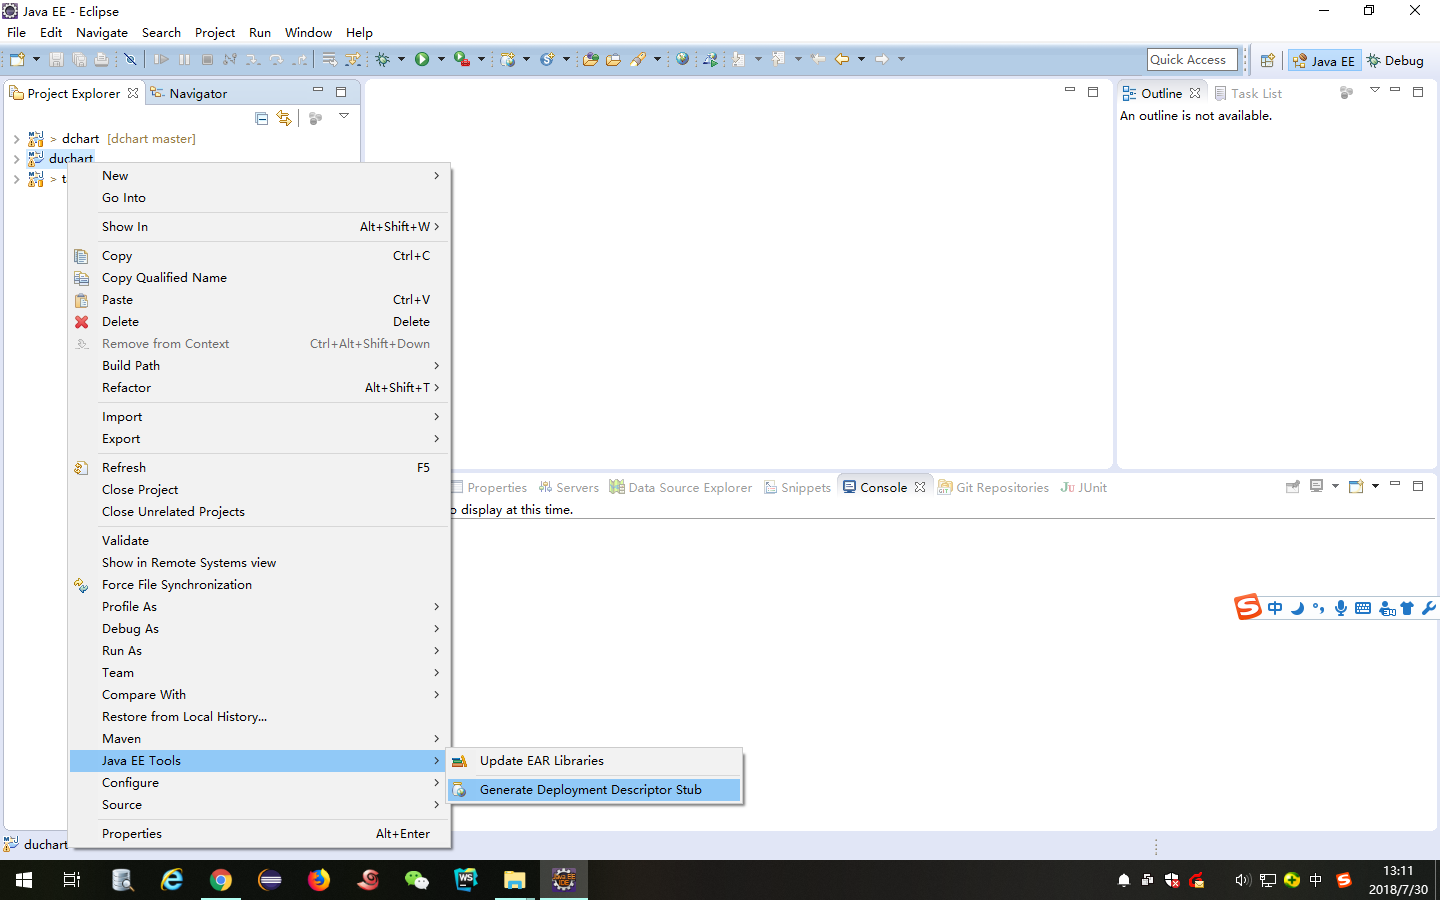This screenshot has width=1440, height=900.
Task: Open the Search menu in menu bar
Action: 161,32
